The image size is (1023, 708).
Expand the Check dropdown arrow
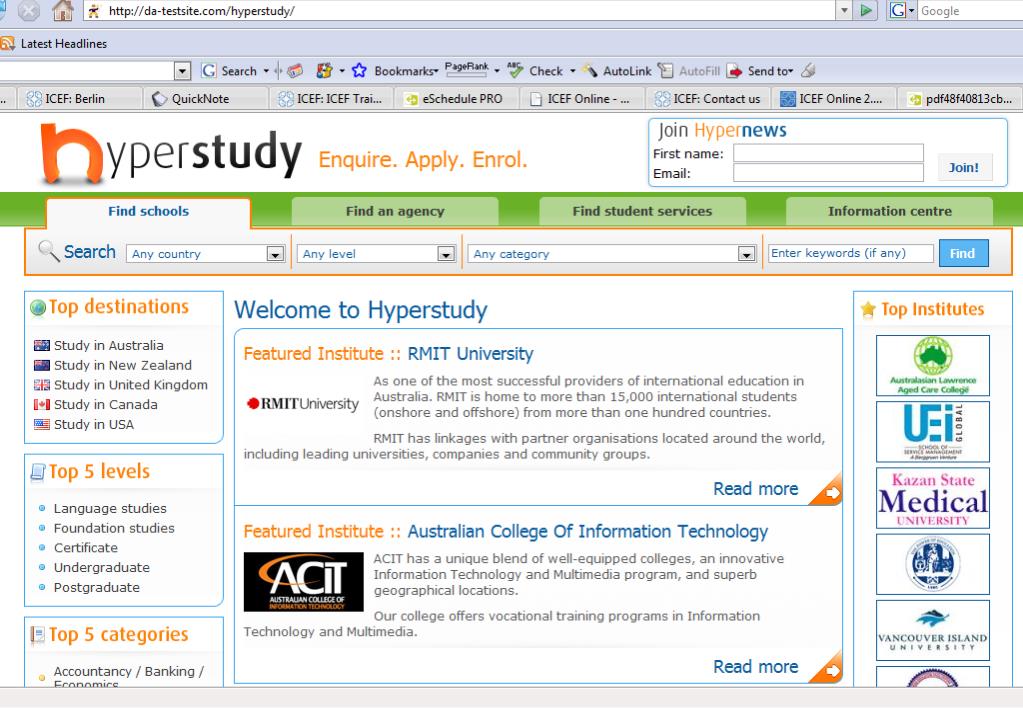coord(573,70)
